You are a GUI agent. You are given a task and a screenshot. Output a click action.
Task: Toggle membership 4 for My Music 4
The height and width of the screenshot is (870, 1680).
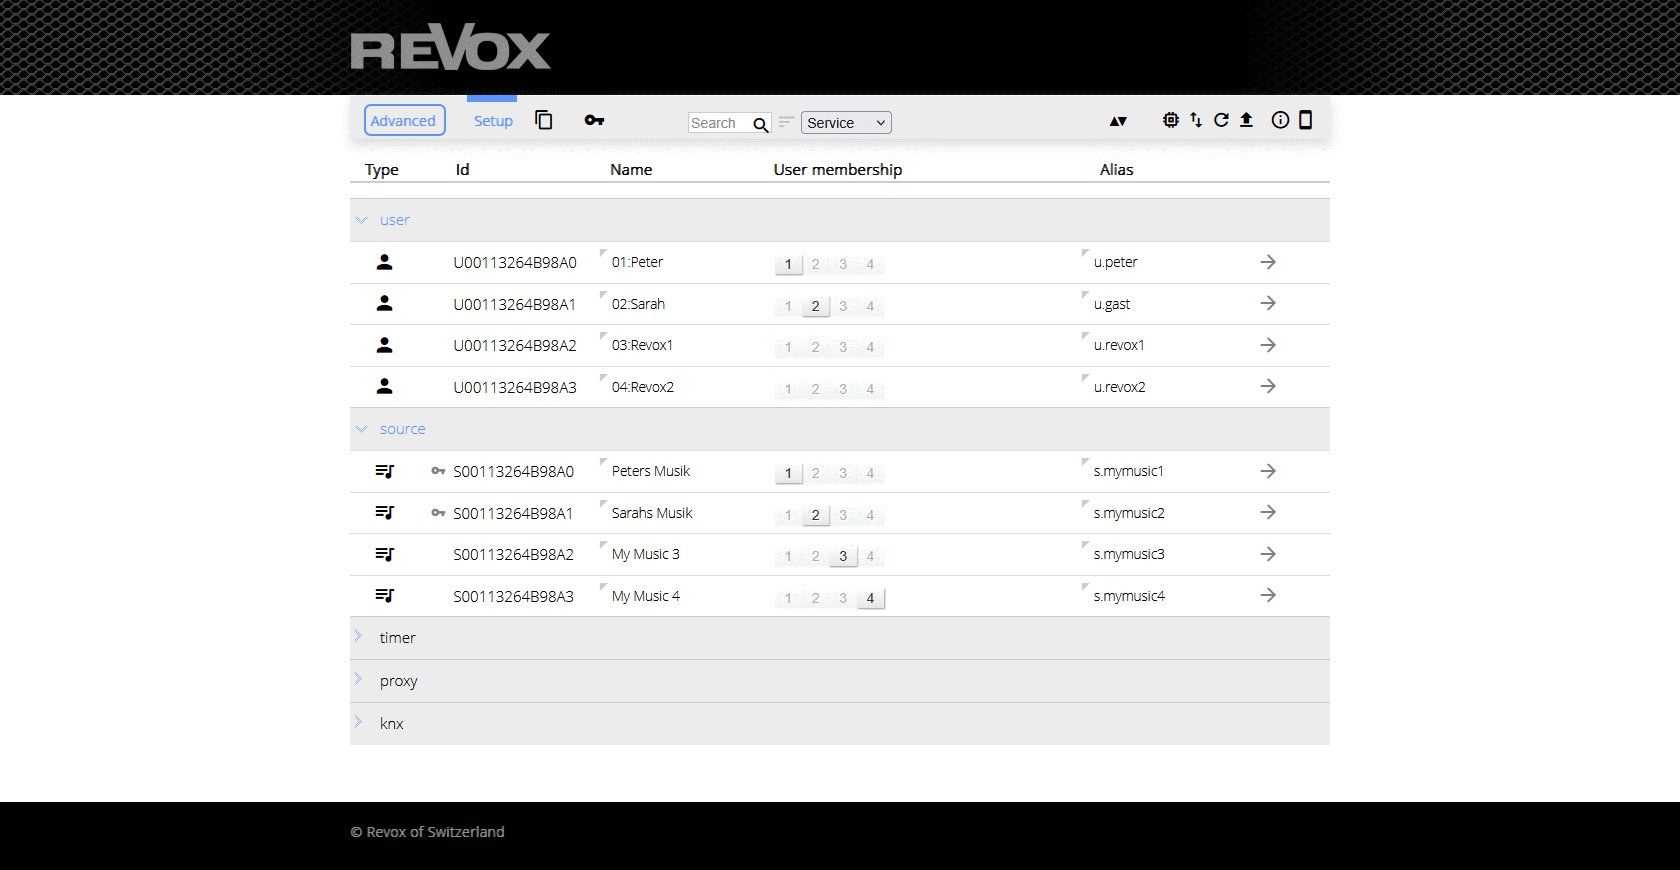[x=870, y=598]
